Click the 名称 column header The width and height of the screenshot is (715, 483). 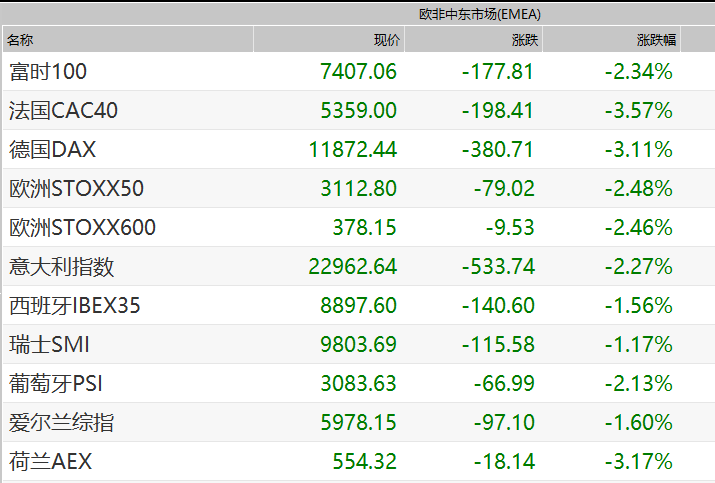click(x=21, y=40)
